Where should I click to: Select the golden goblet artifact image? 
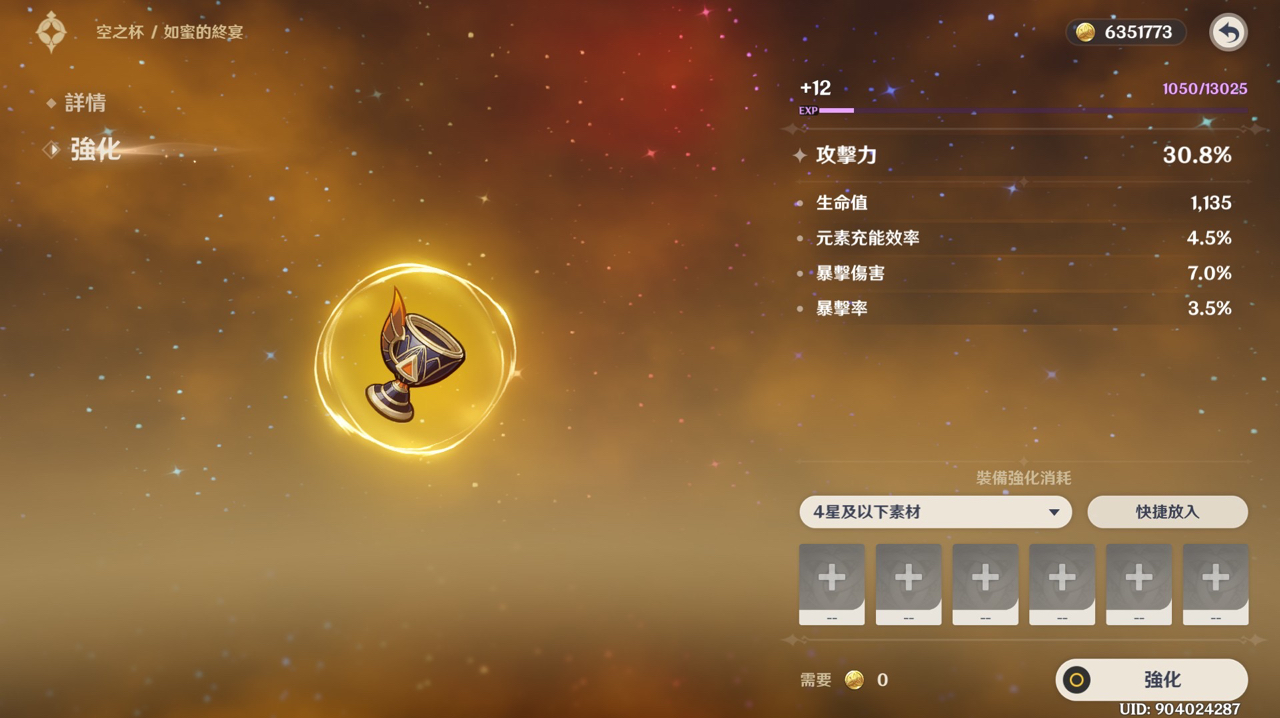(414, 356)
